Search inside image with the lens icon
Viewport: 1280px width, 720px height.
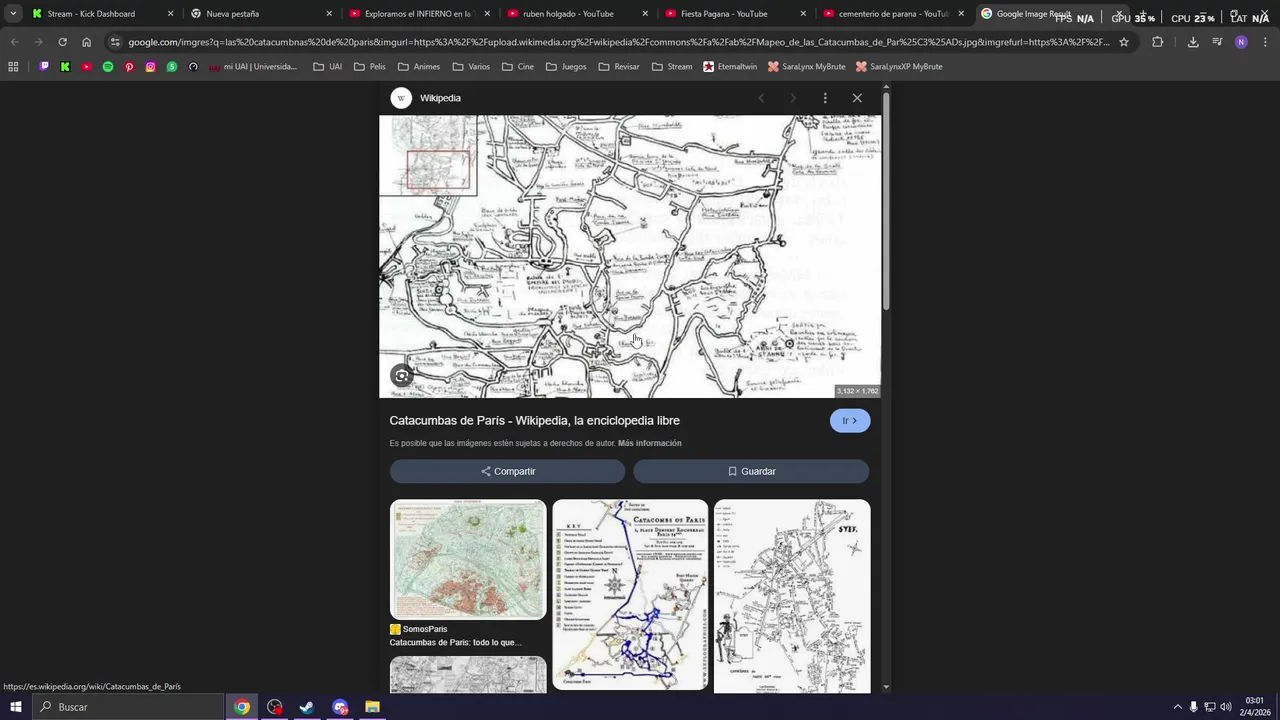coord(401,376)
